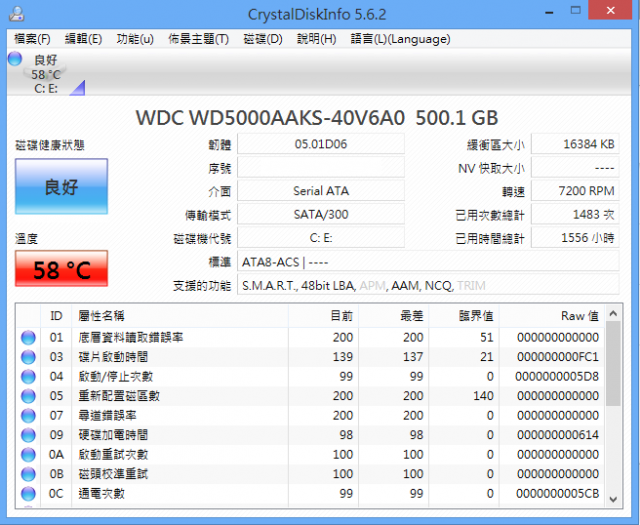Click standard field showing ATA8-ACS

click(x=428, y=262)
